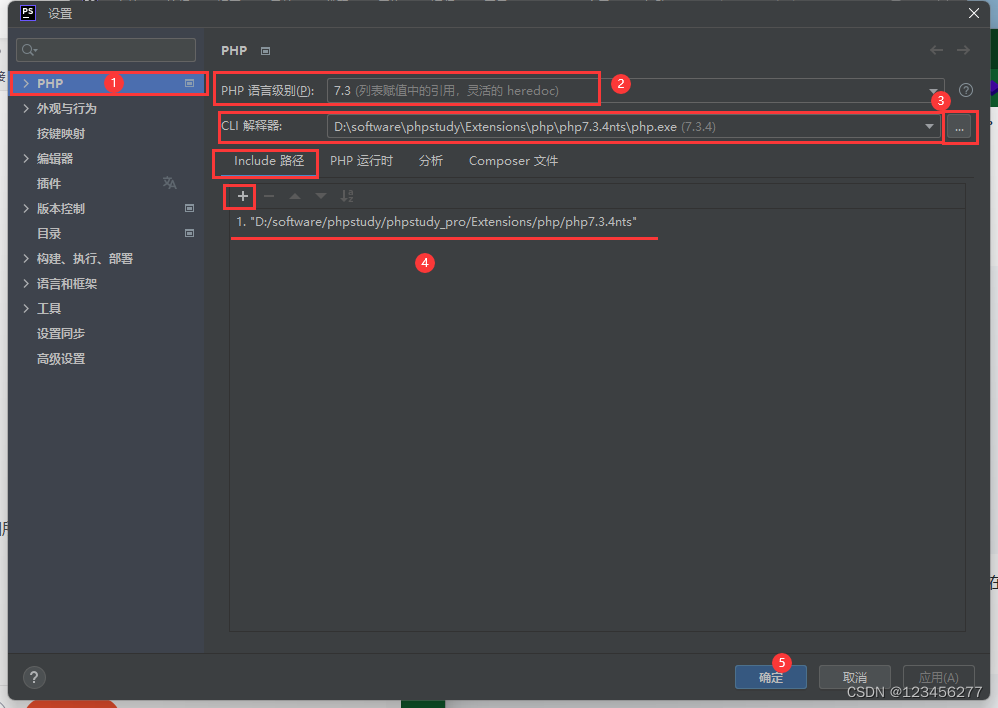Click the down arrow to move path down
998x708 pixels.
click(319, 196)
